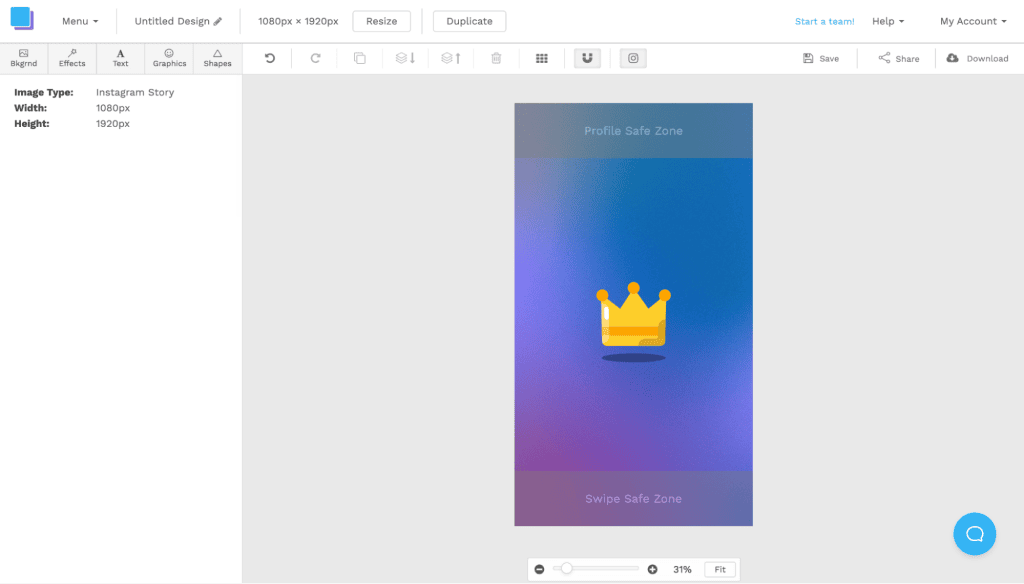Click the Swipe Safe Zone overlay
The height and width of the screenshot is (584, 1024).
633,498
